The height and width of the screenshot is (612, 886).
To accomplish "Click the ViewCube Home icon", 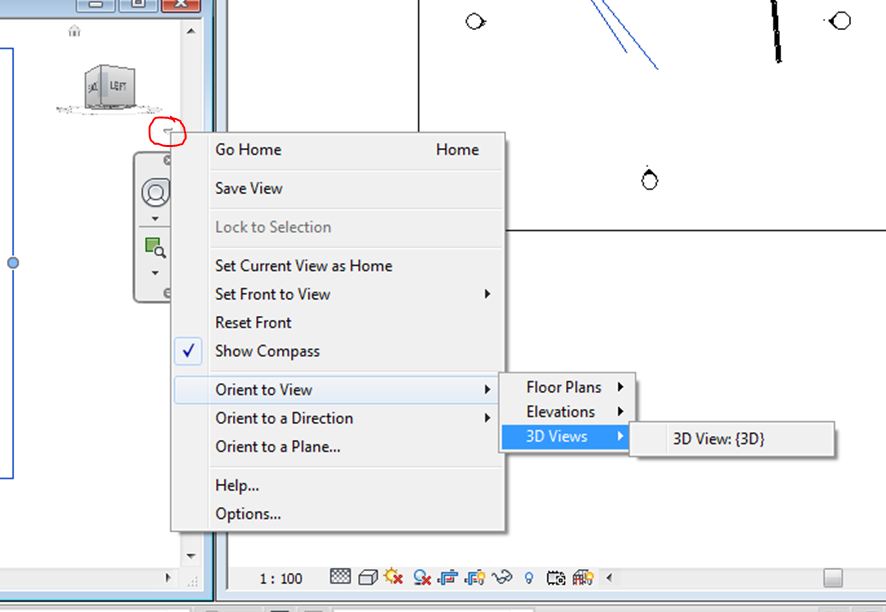I will click(x=74, y=31).
